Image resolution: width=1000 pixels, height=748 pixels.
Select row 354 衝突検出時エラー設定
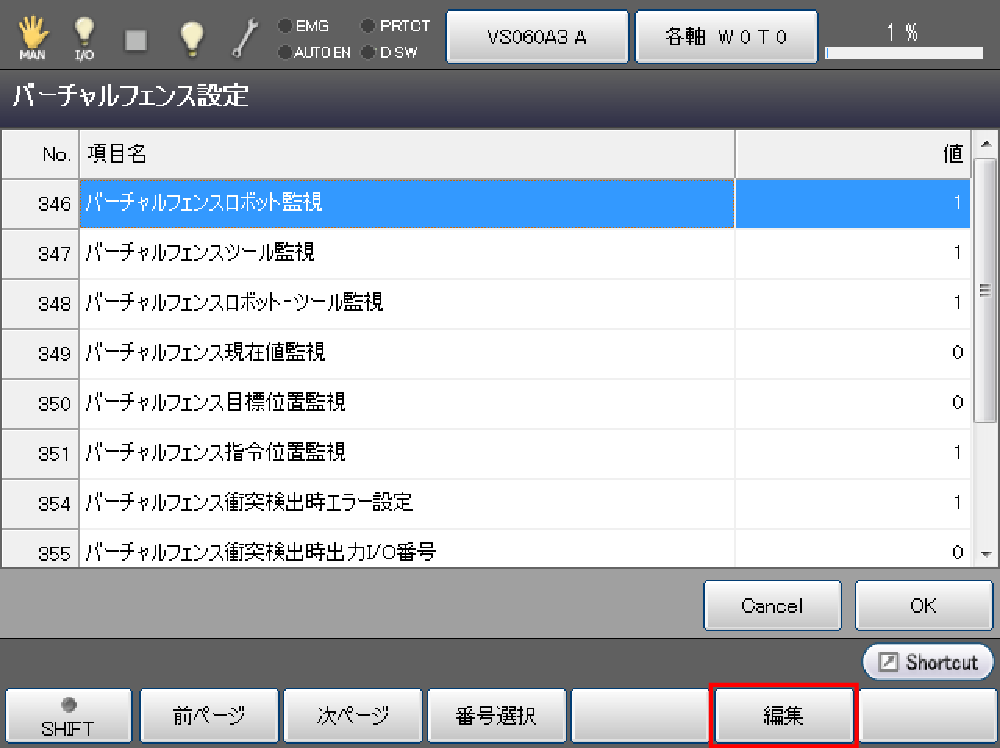[x=406, y=502]
